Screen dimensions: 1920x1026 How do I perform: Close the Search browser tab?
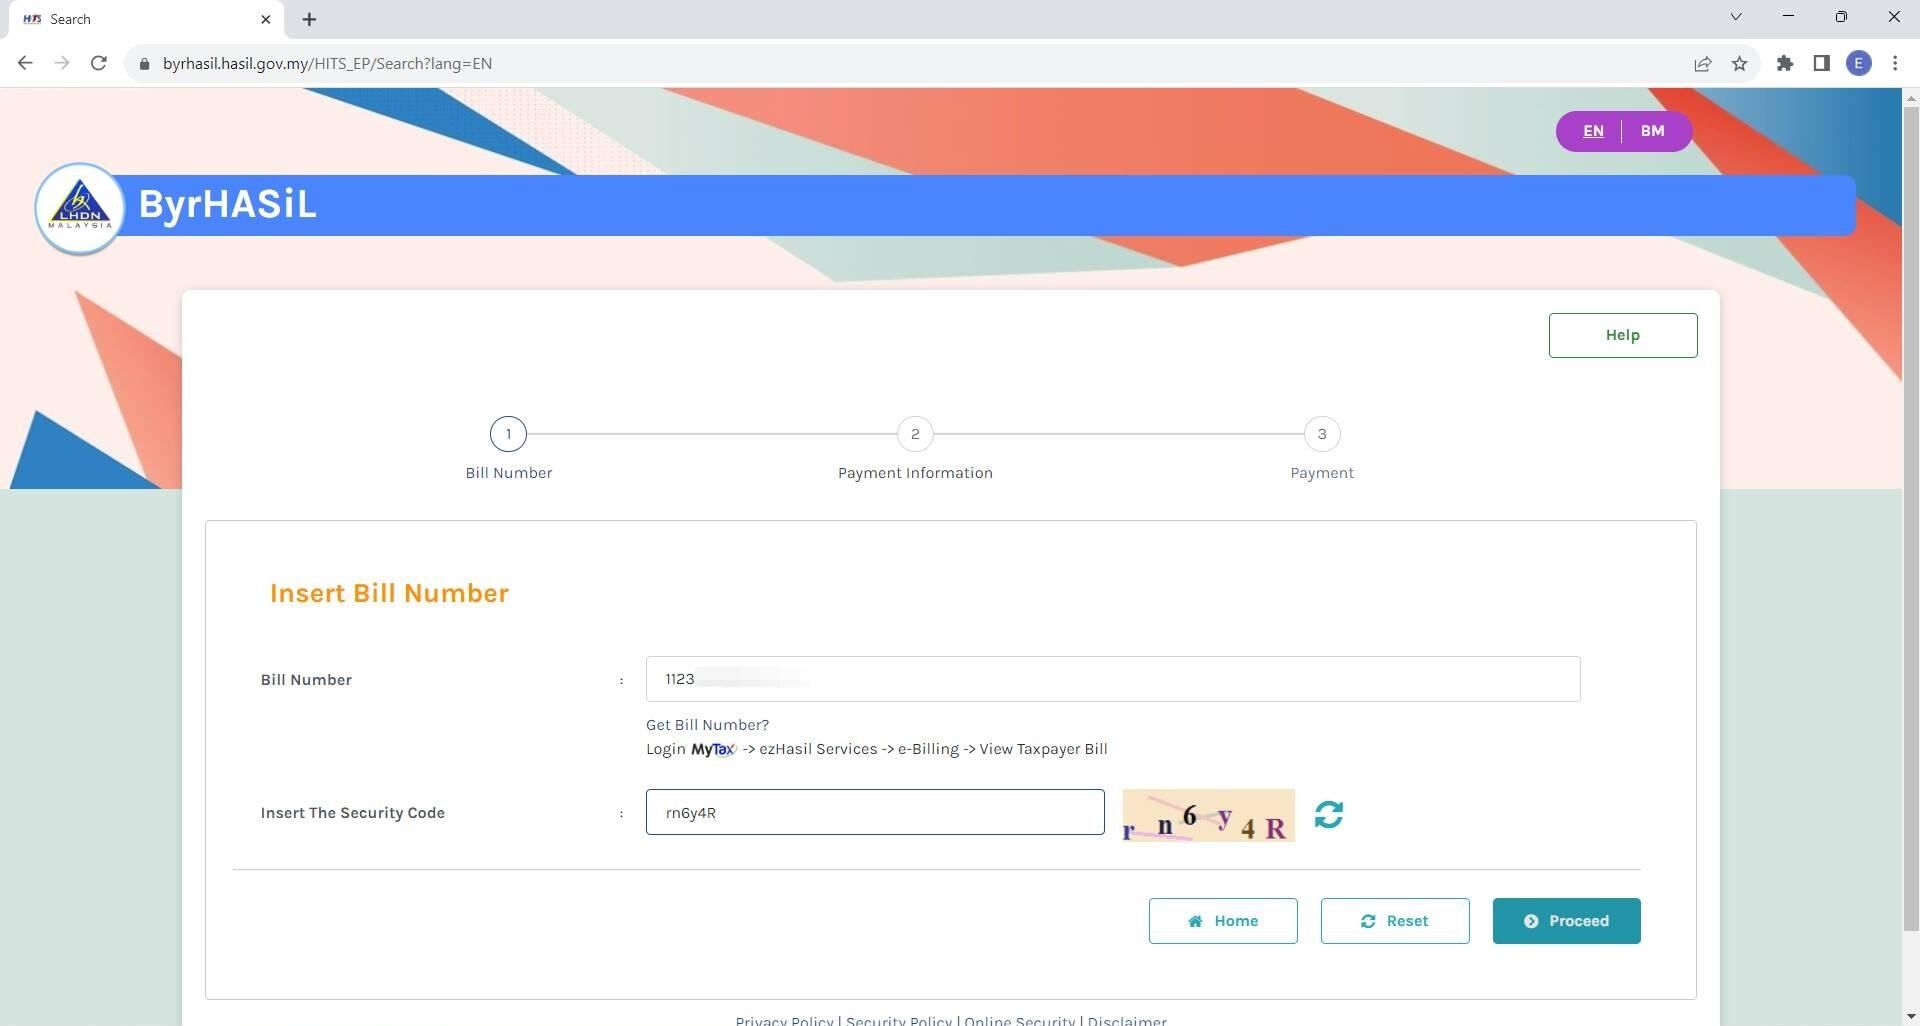click(x=266, y=19)
